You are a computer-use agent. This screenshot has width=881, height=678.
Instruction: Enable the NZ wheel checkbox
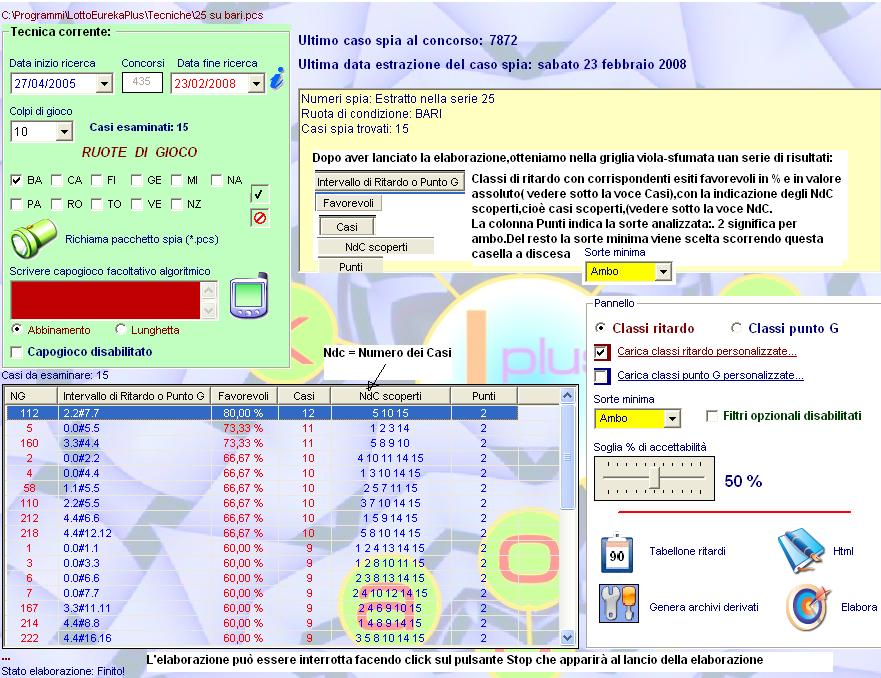[176, 204]
